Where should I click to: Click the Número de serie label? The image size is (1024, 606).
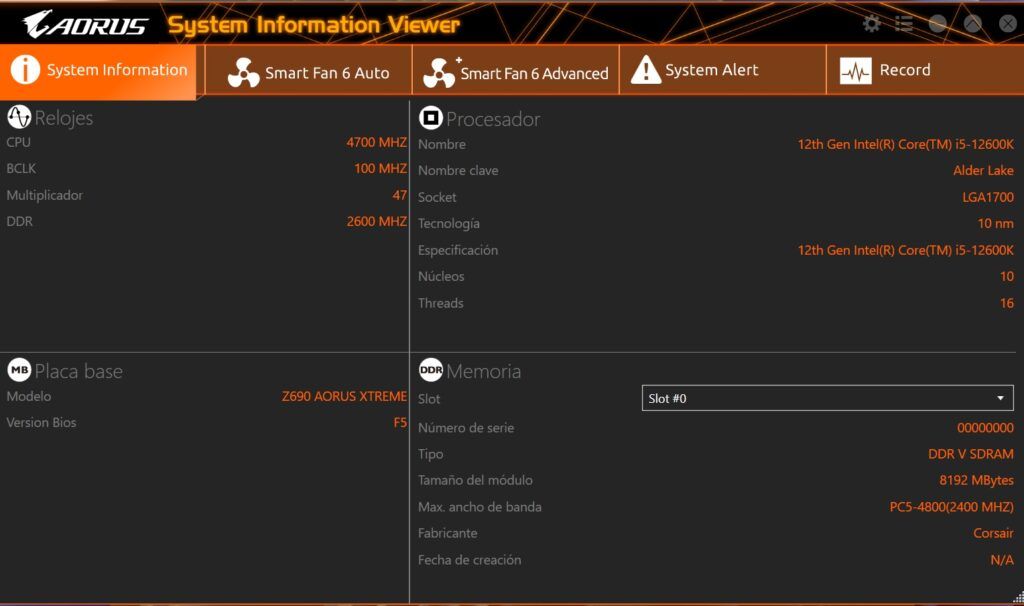point(466,428)
